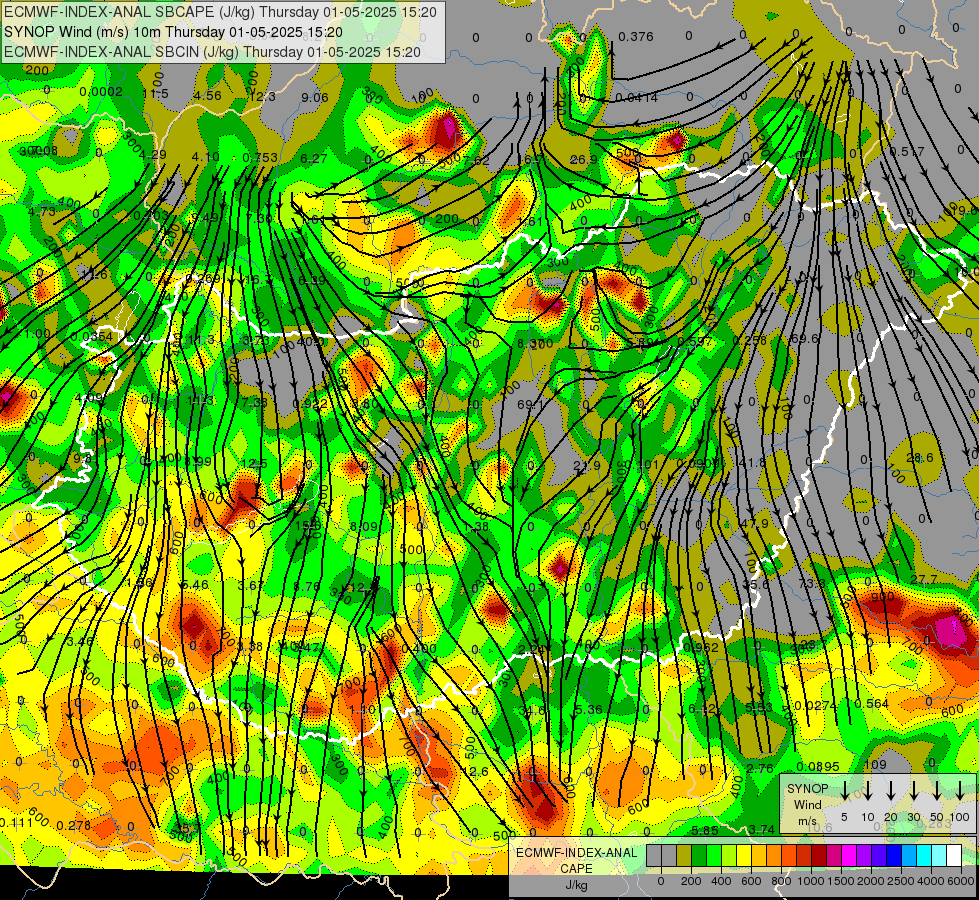The image size is (979, 900).
Task: Click the J/kg unit label in legend
Action: [x=576, y=885]
